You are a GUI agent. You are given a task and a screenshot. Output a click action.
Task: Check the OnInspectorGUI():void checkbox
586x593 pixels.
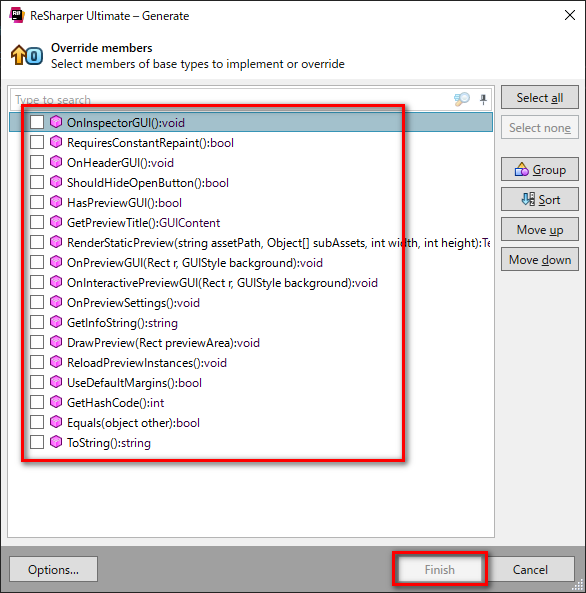(x=37, y=122)
